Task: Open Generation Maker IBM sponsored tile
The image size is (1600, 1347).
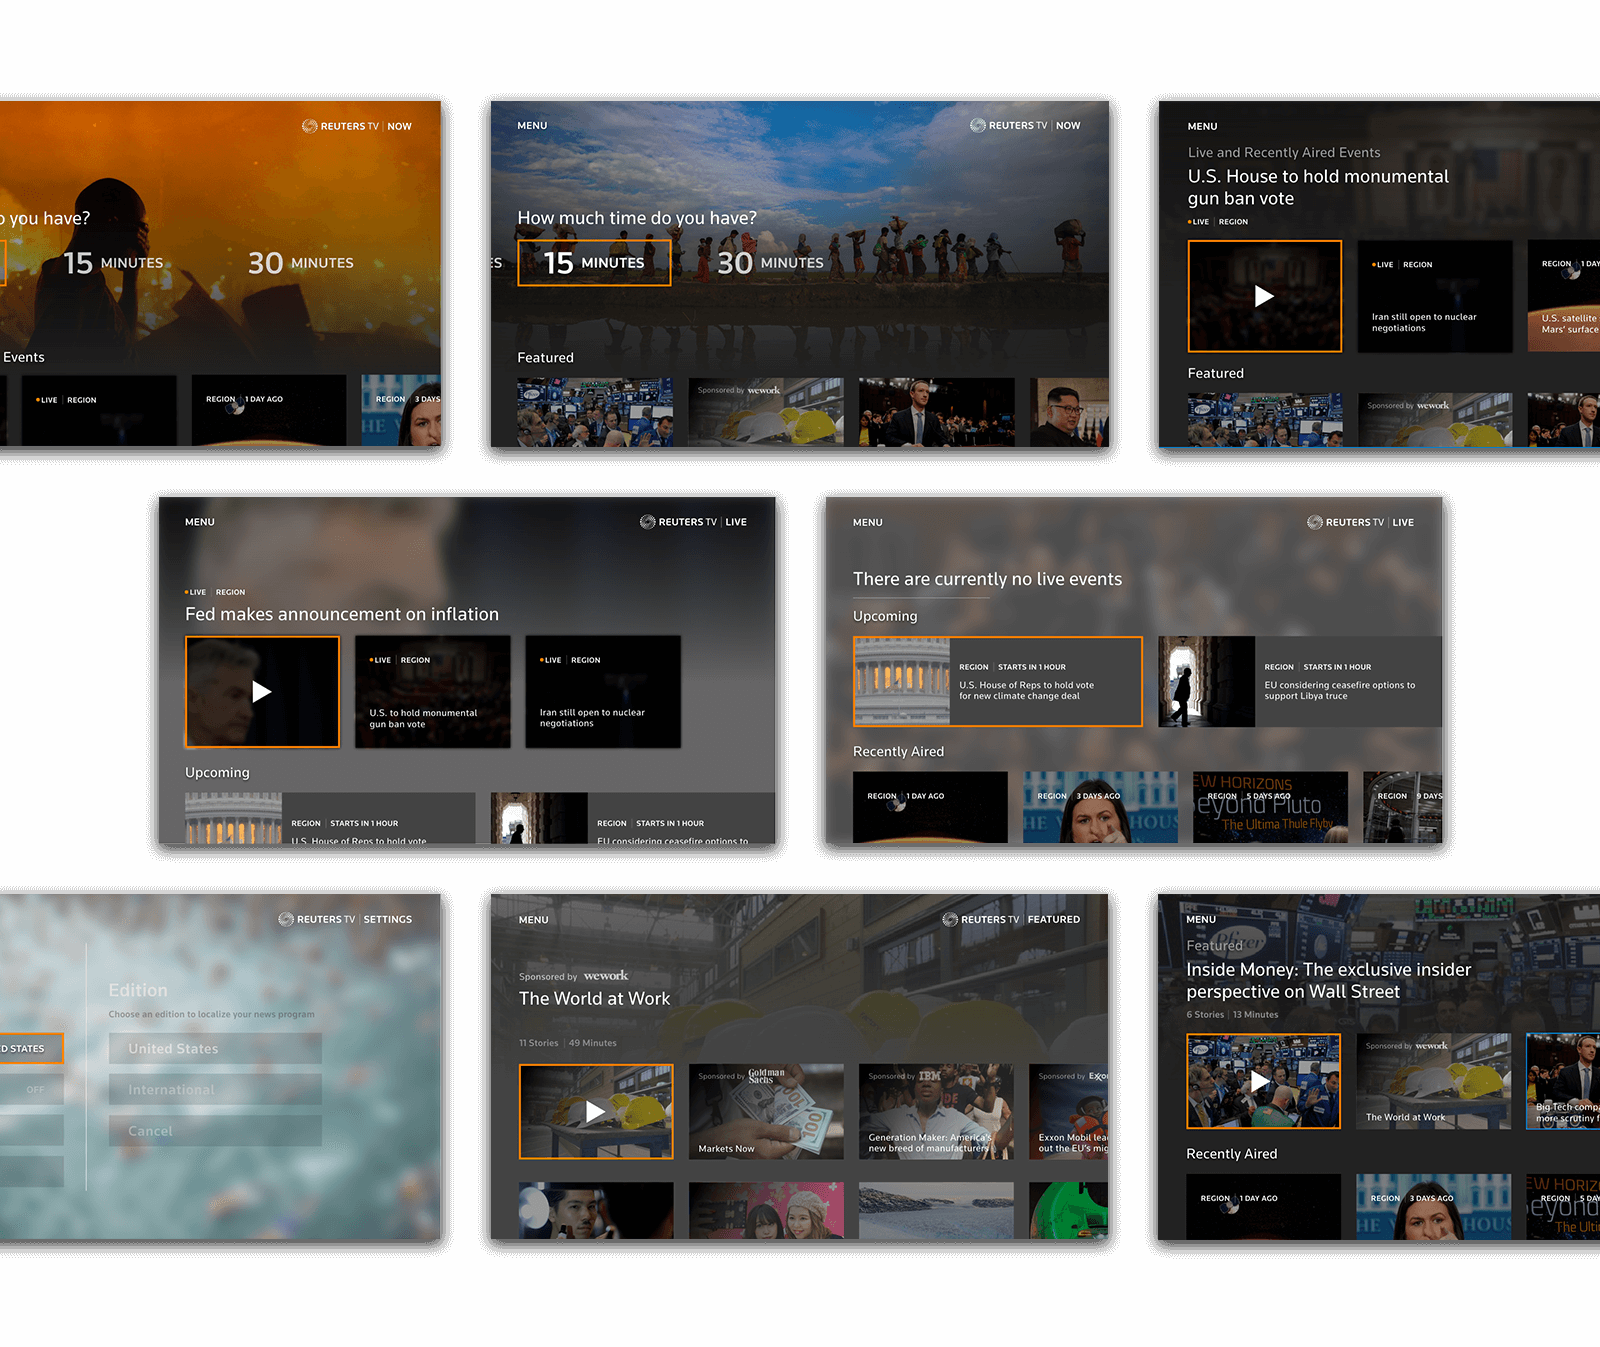Action: [x=936, y=1112]
